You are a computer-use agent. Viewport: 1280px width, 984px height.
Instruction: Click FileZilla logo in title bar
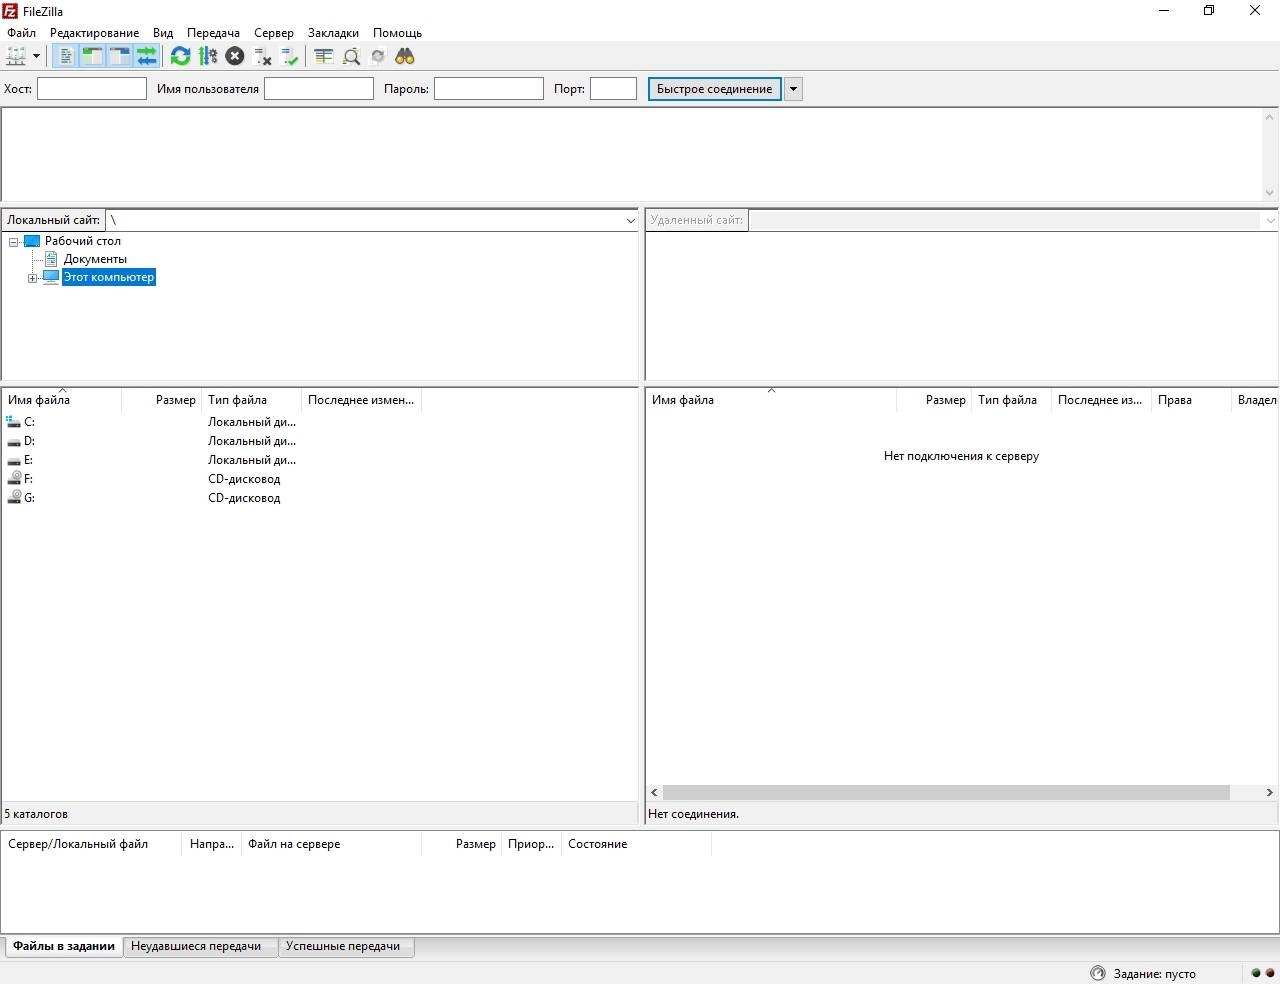tap(10, 11)
